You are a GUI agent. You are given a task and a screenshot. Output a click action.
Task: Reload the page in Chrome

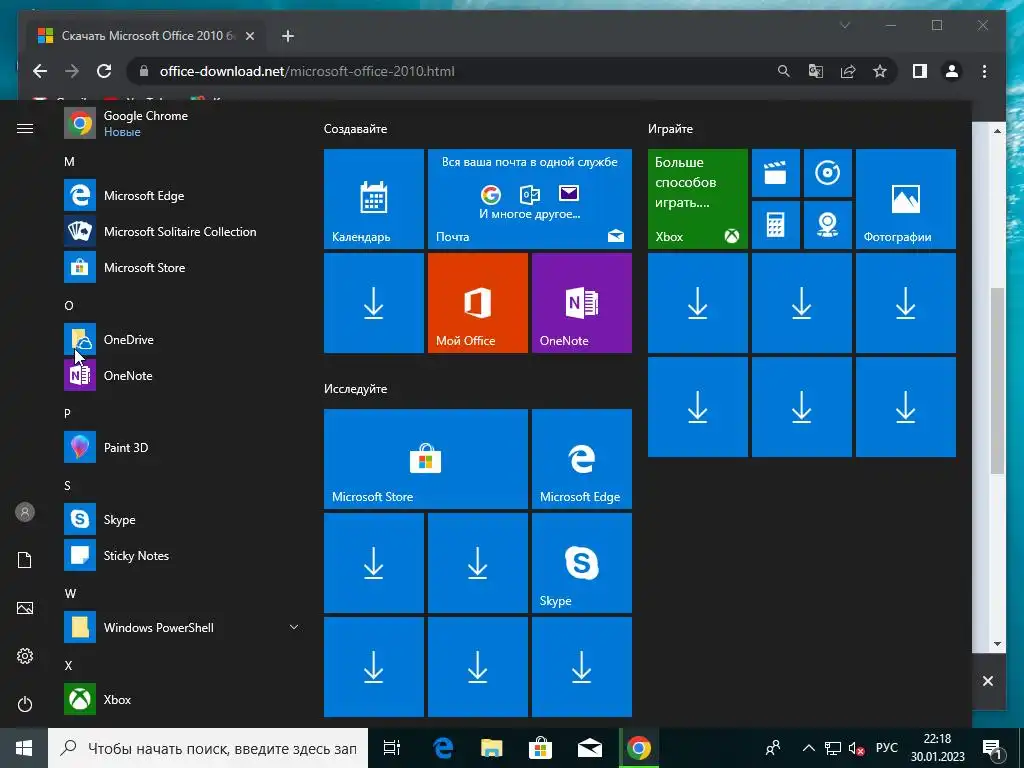click(104, 71)
